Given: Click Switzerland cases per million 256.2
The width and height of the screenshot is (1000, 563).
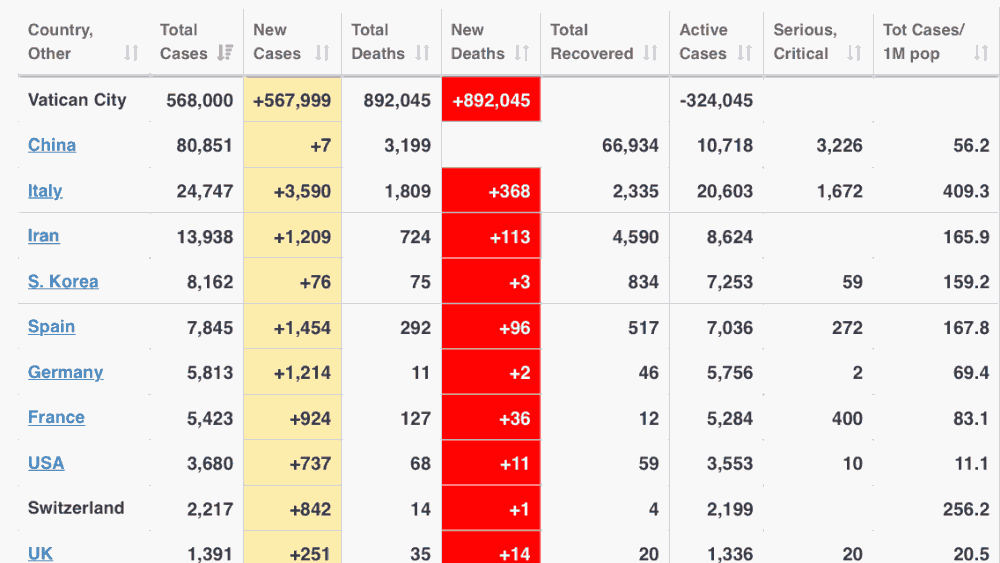Looking at the screenshot, I should tap(966, 509).
